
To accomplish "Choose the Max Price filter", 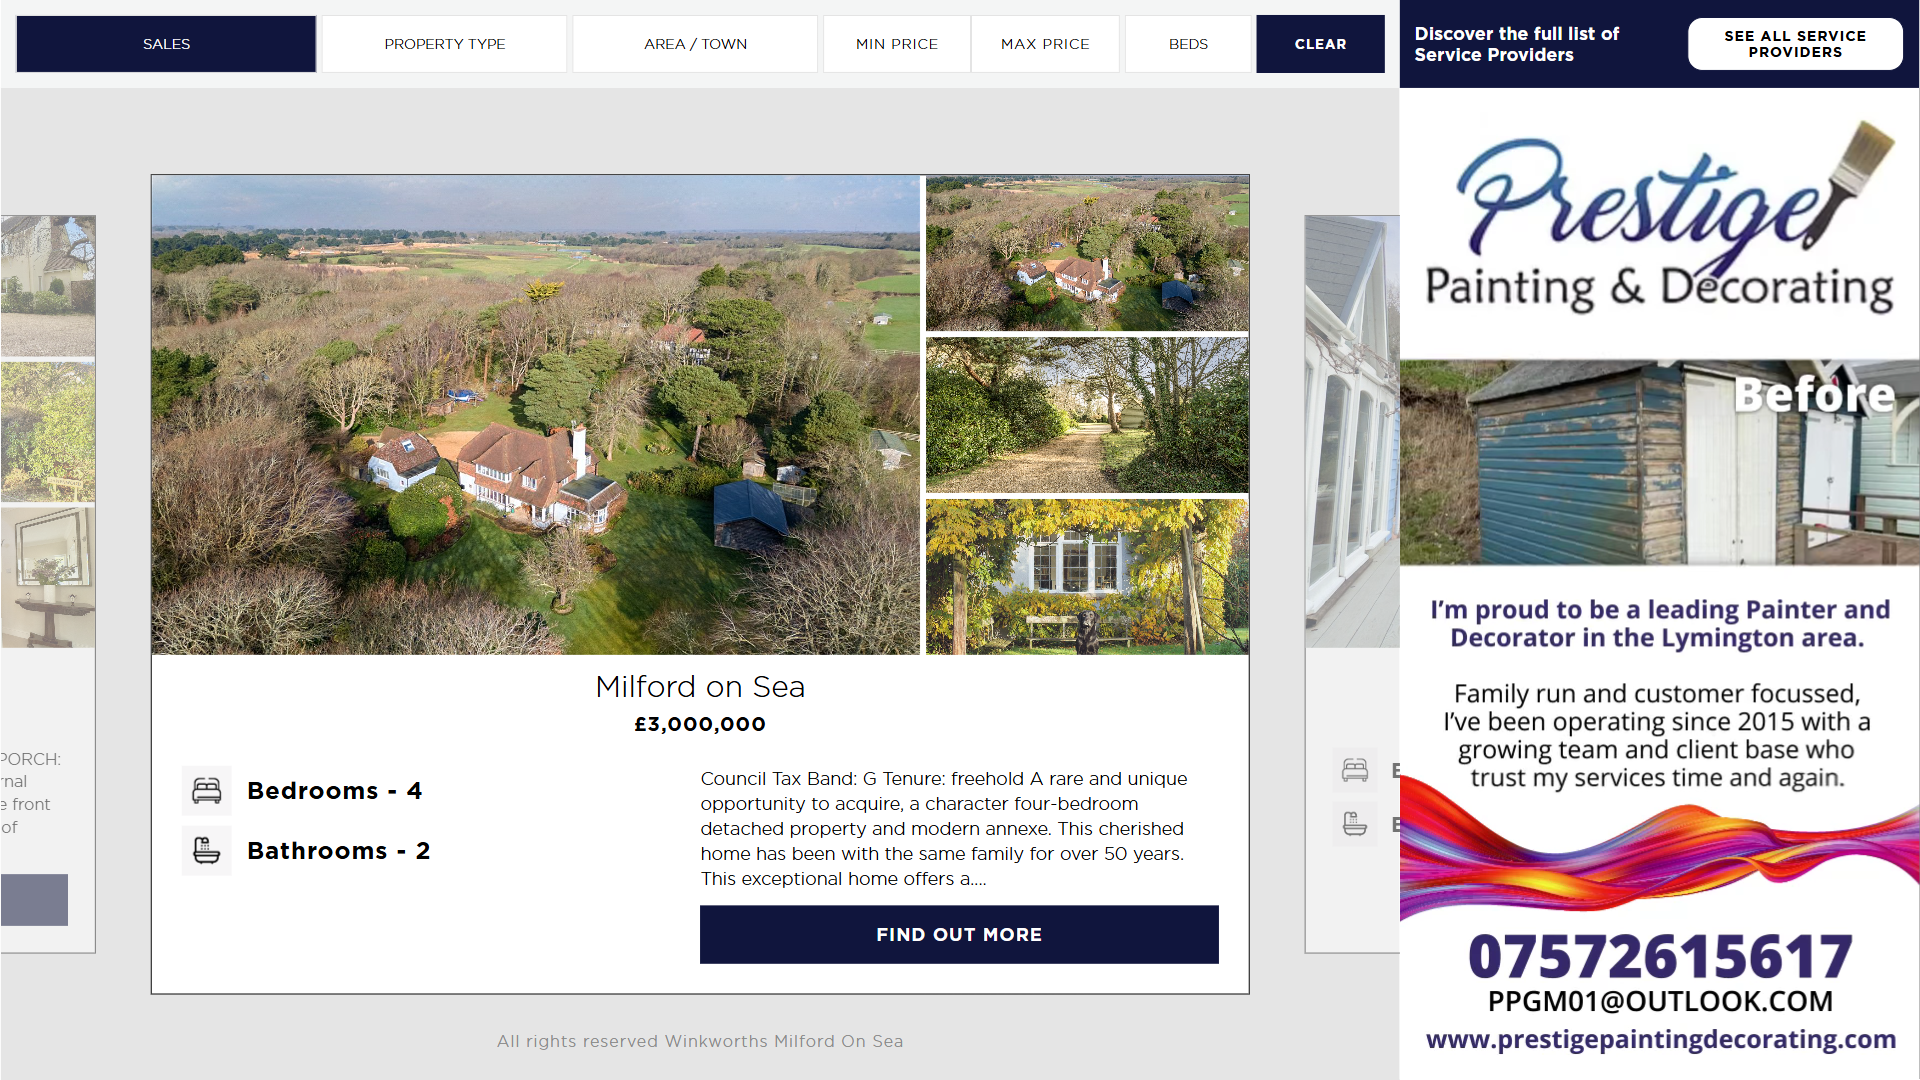I will coord(1045,44).
